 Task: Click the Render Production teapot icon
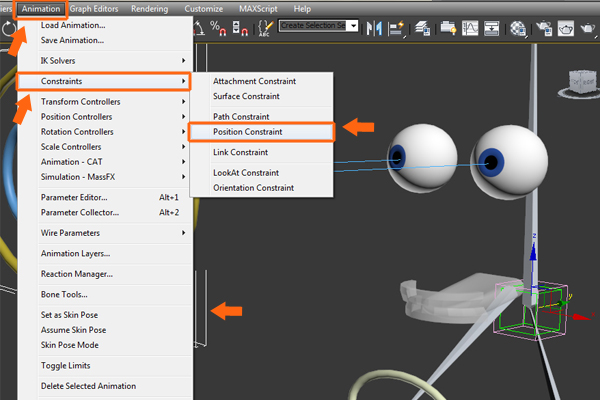point(588,28)
